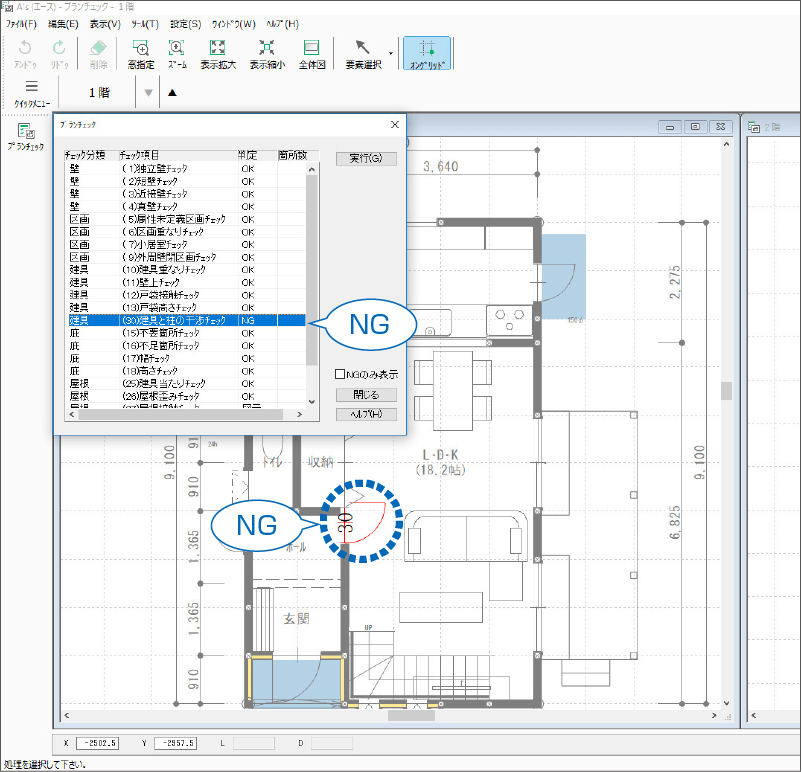Click the drawing scroll right arrow

tap(715, 716)
